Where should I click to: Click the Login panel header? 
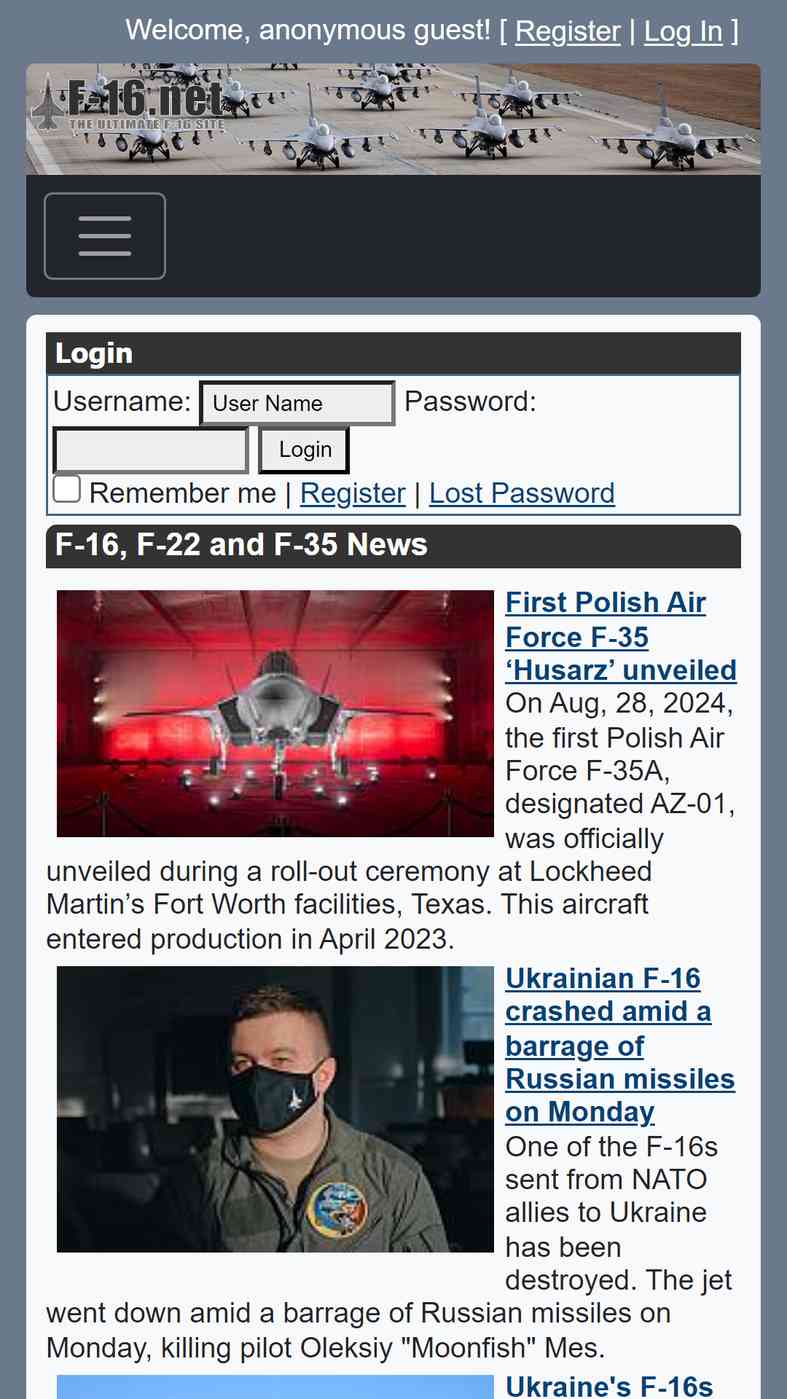393,354
